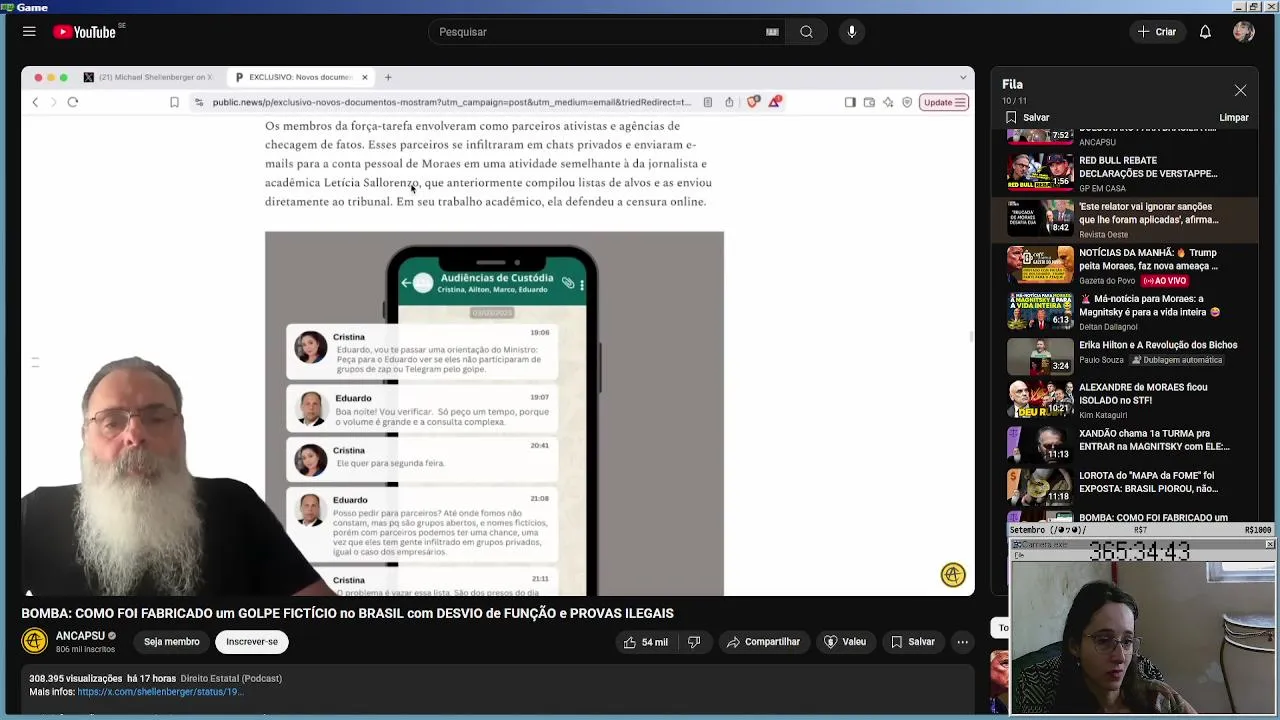Click Brave shields lion icon
Image resolution: width=1280 pixels, height=720 pixels.
pyautogui.click(x=753, y=102)
